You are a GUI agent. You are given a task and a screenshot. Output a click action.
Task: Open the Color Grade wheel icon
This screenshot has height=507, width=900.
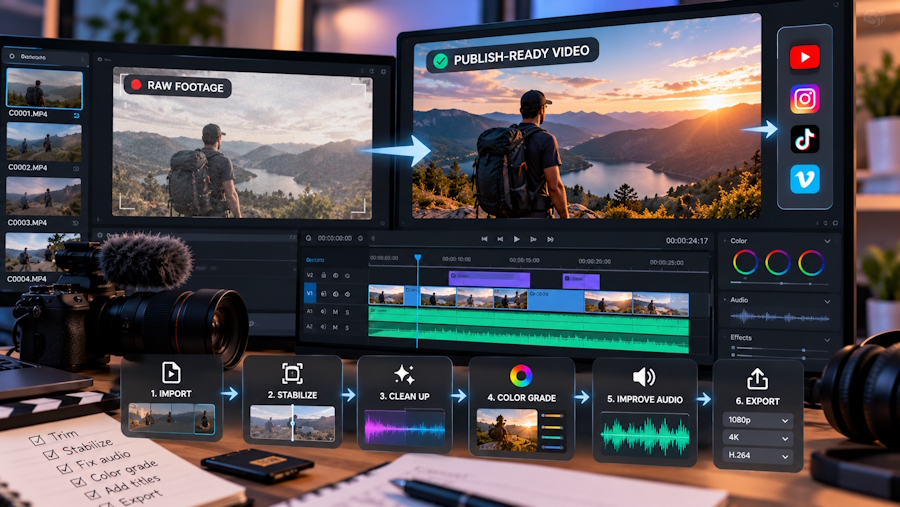click(x=521, y=376)
